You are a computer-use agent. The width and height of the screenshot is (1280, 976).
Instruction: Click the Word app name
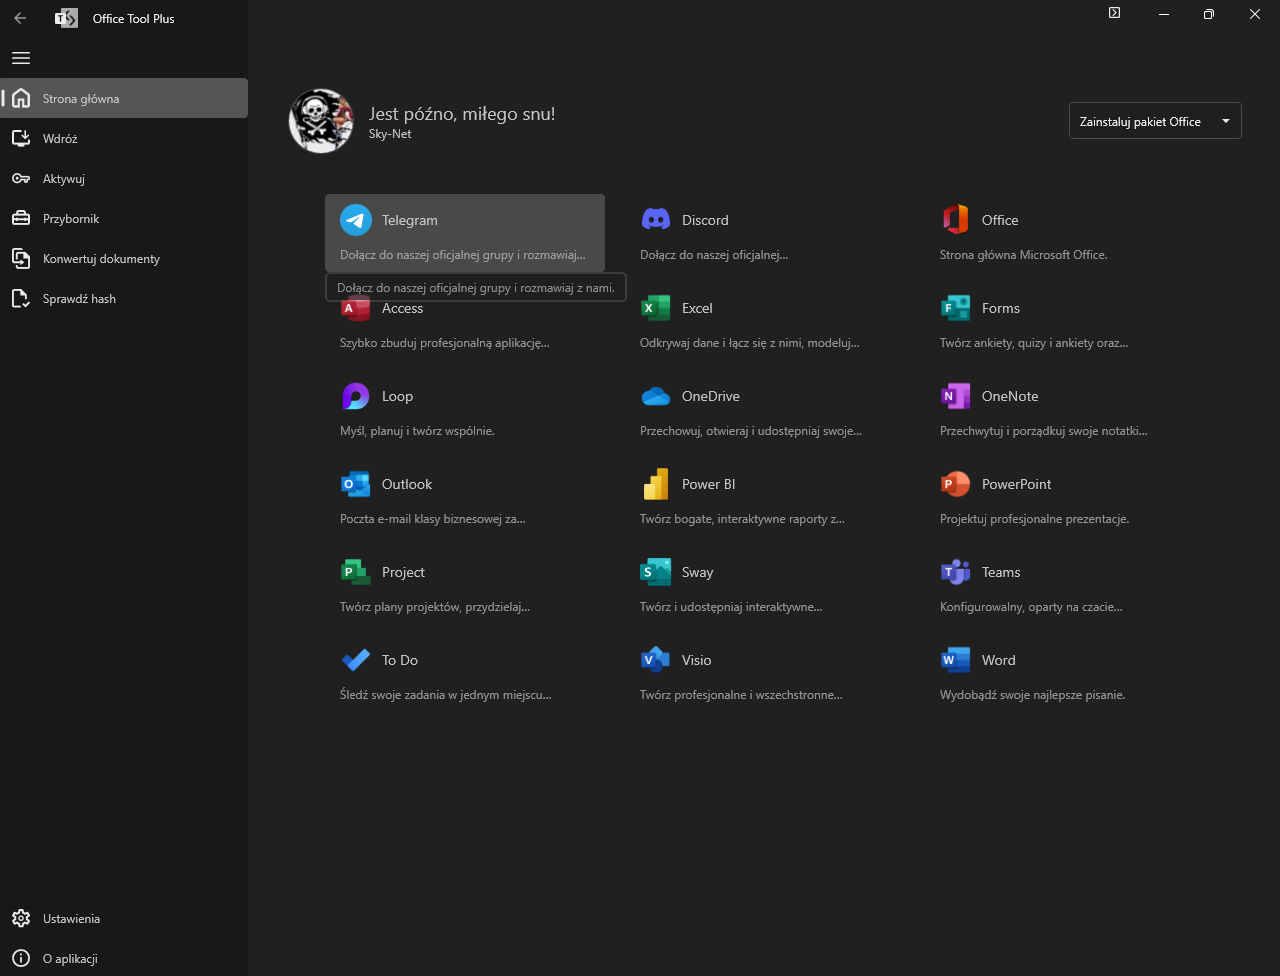(999, 660)
